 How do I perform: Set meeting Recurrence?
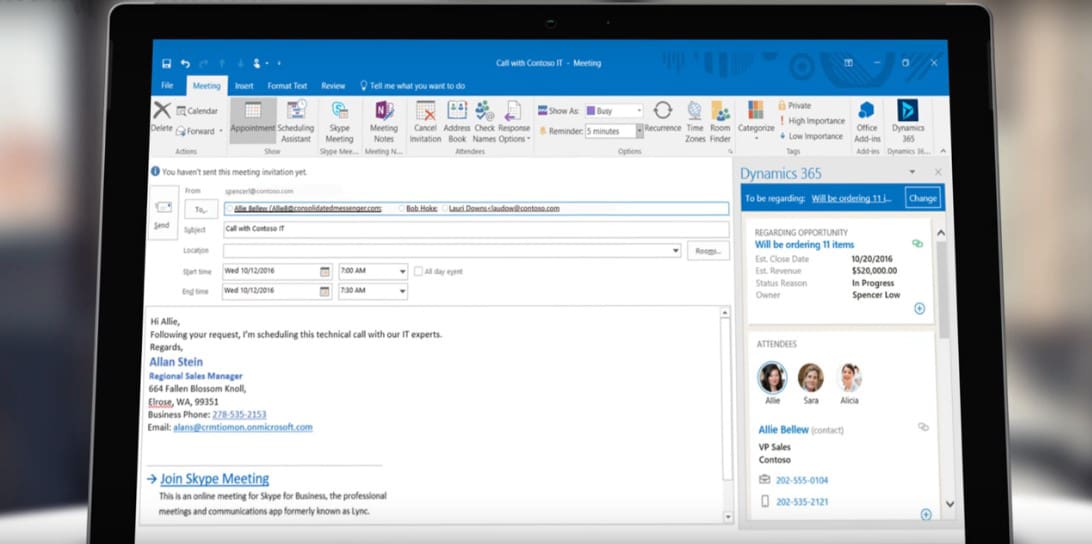662,116
